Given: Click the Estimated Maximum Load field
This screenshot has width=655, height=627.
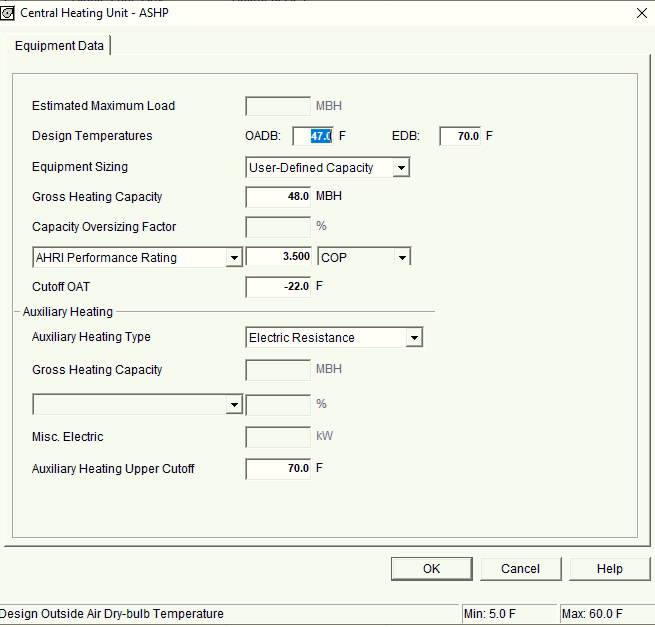Looking at the screenshot, I should [x=278, y=106].
